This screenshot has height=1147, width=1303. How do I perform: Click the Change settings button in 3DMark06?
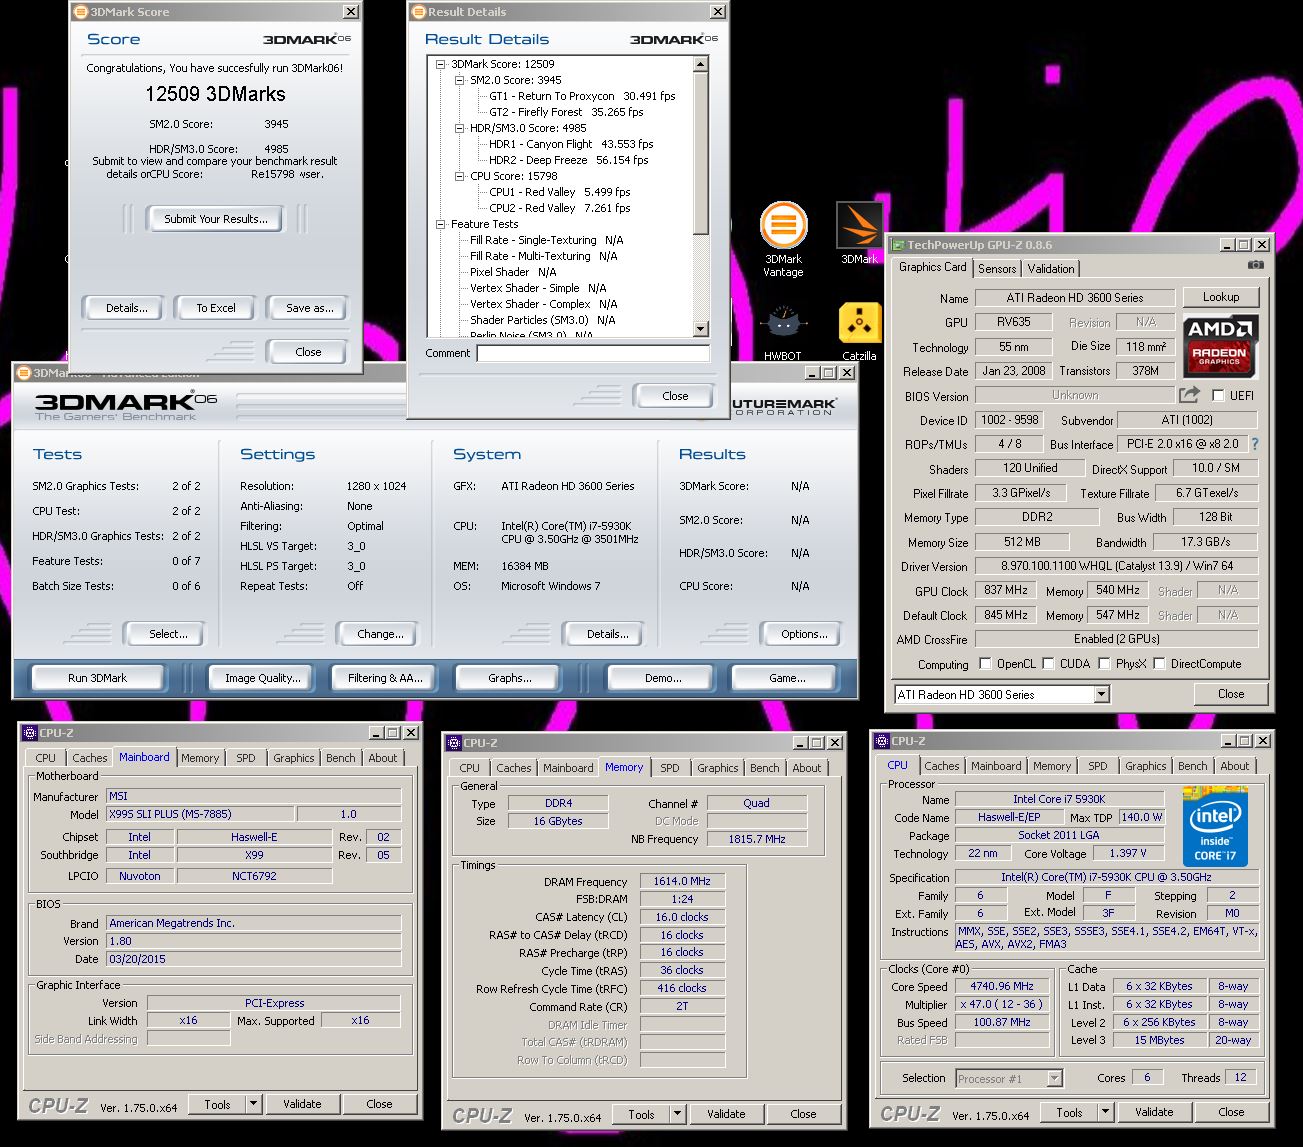pos(381,634)
